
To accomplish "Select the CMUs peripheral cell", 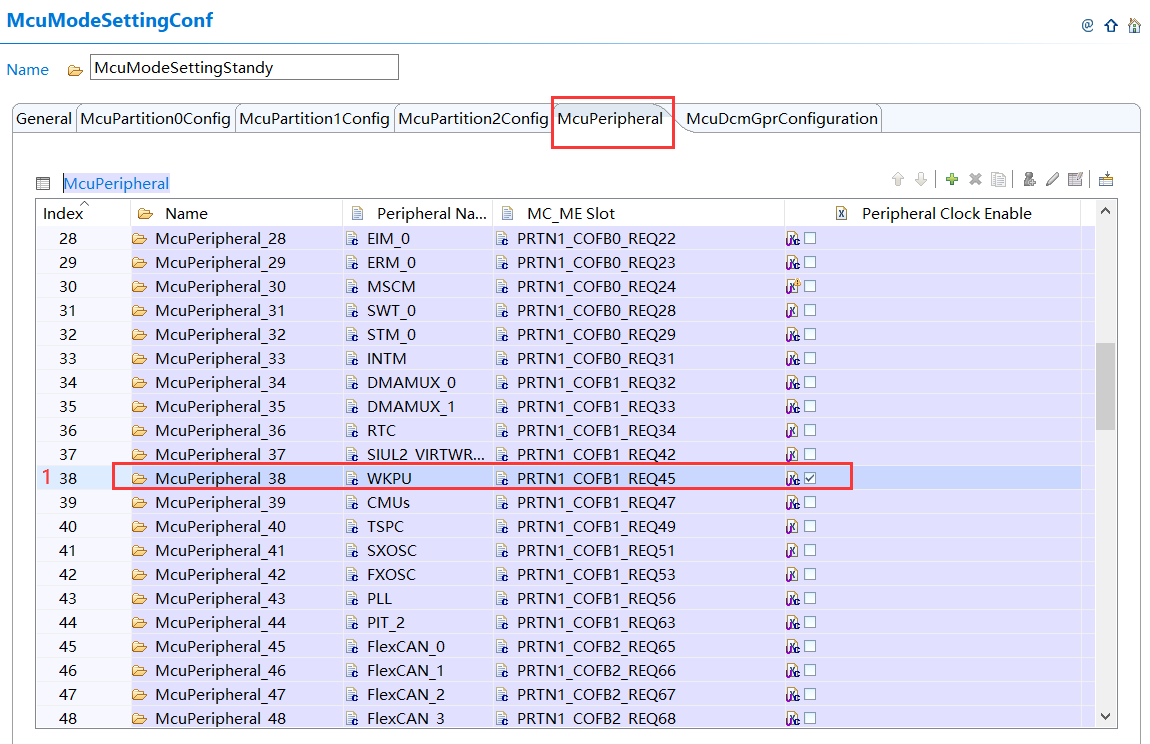I will point(388,503).
